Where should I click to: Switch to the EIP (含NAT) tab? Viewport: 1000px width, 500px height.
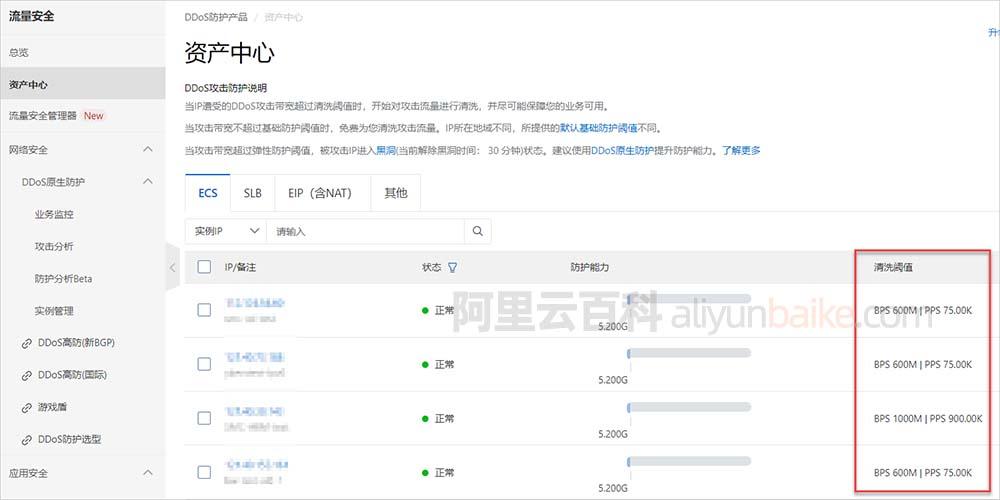tap(323, 193)
